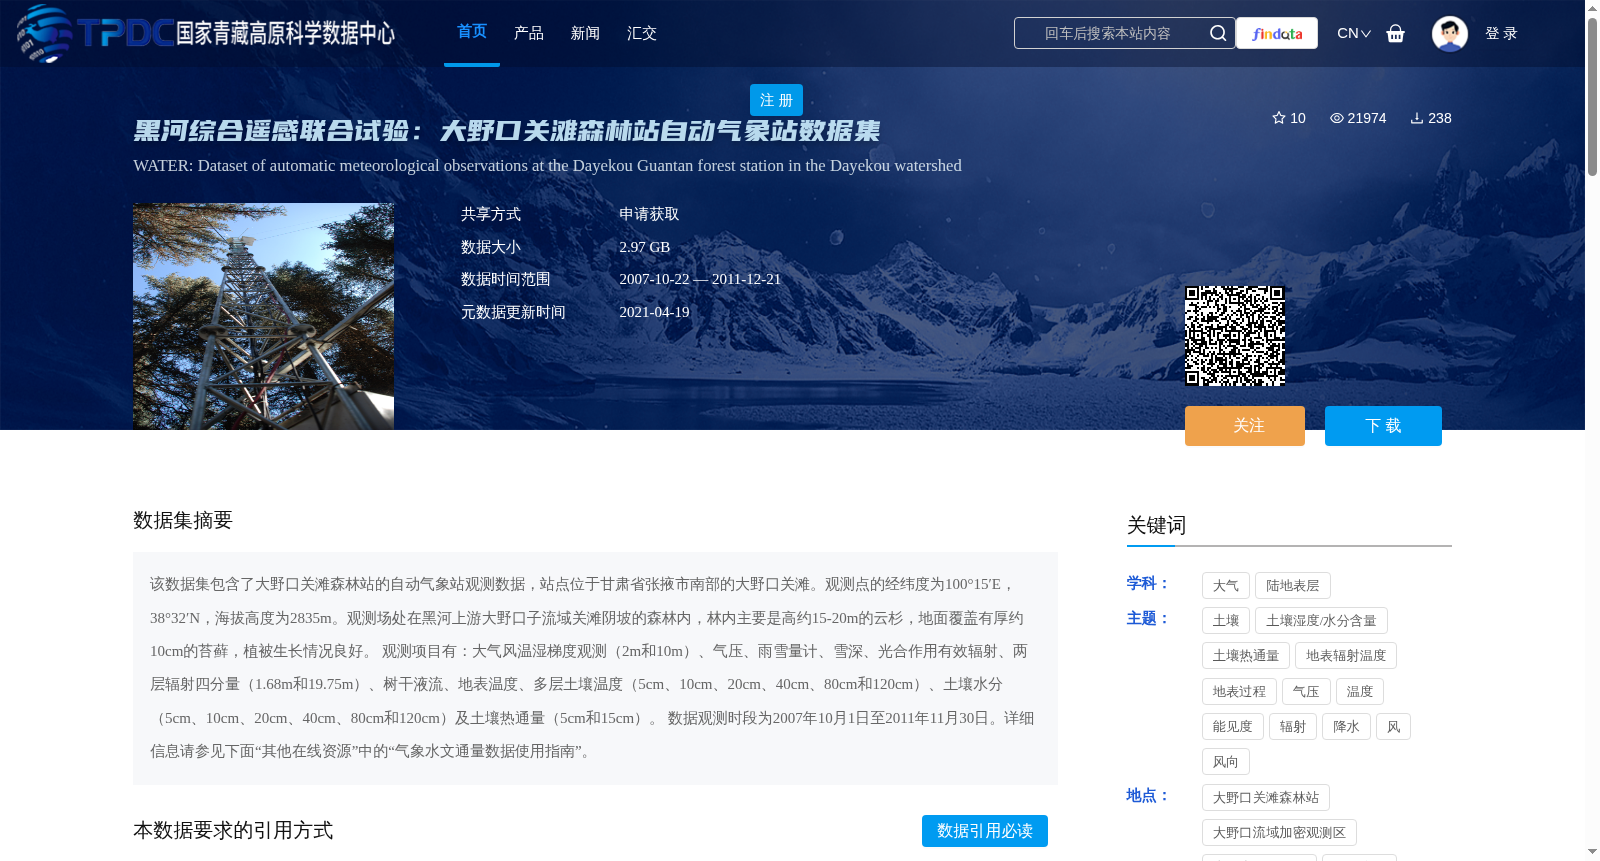Click the eye view count 21974

pos(1358,118)
